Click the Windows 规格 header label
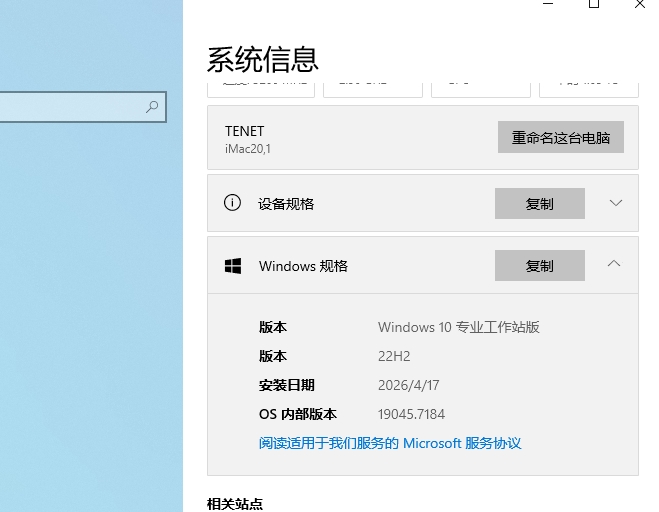 click(303, 266)
